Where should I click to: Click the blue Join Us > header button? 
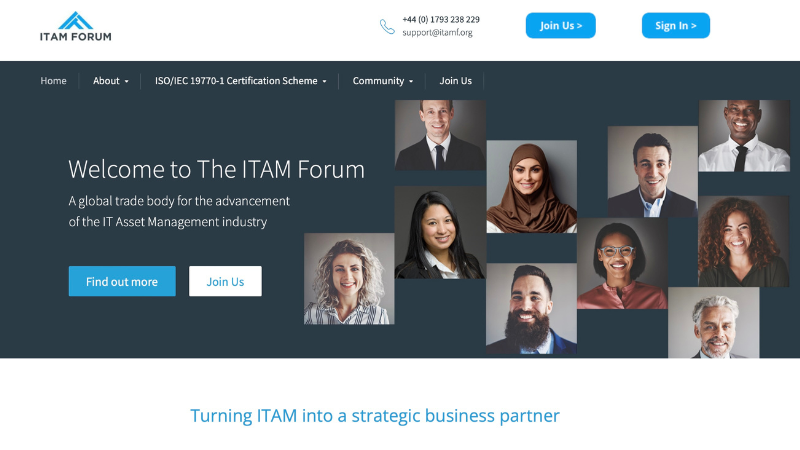point(561,26)
